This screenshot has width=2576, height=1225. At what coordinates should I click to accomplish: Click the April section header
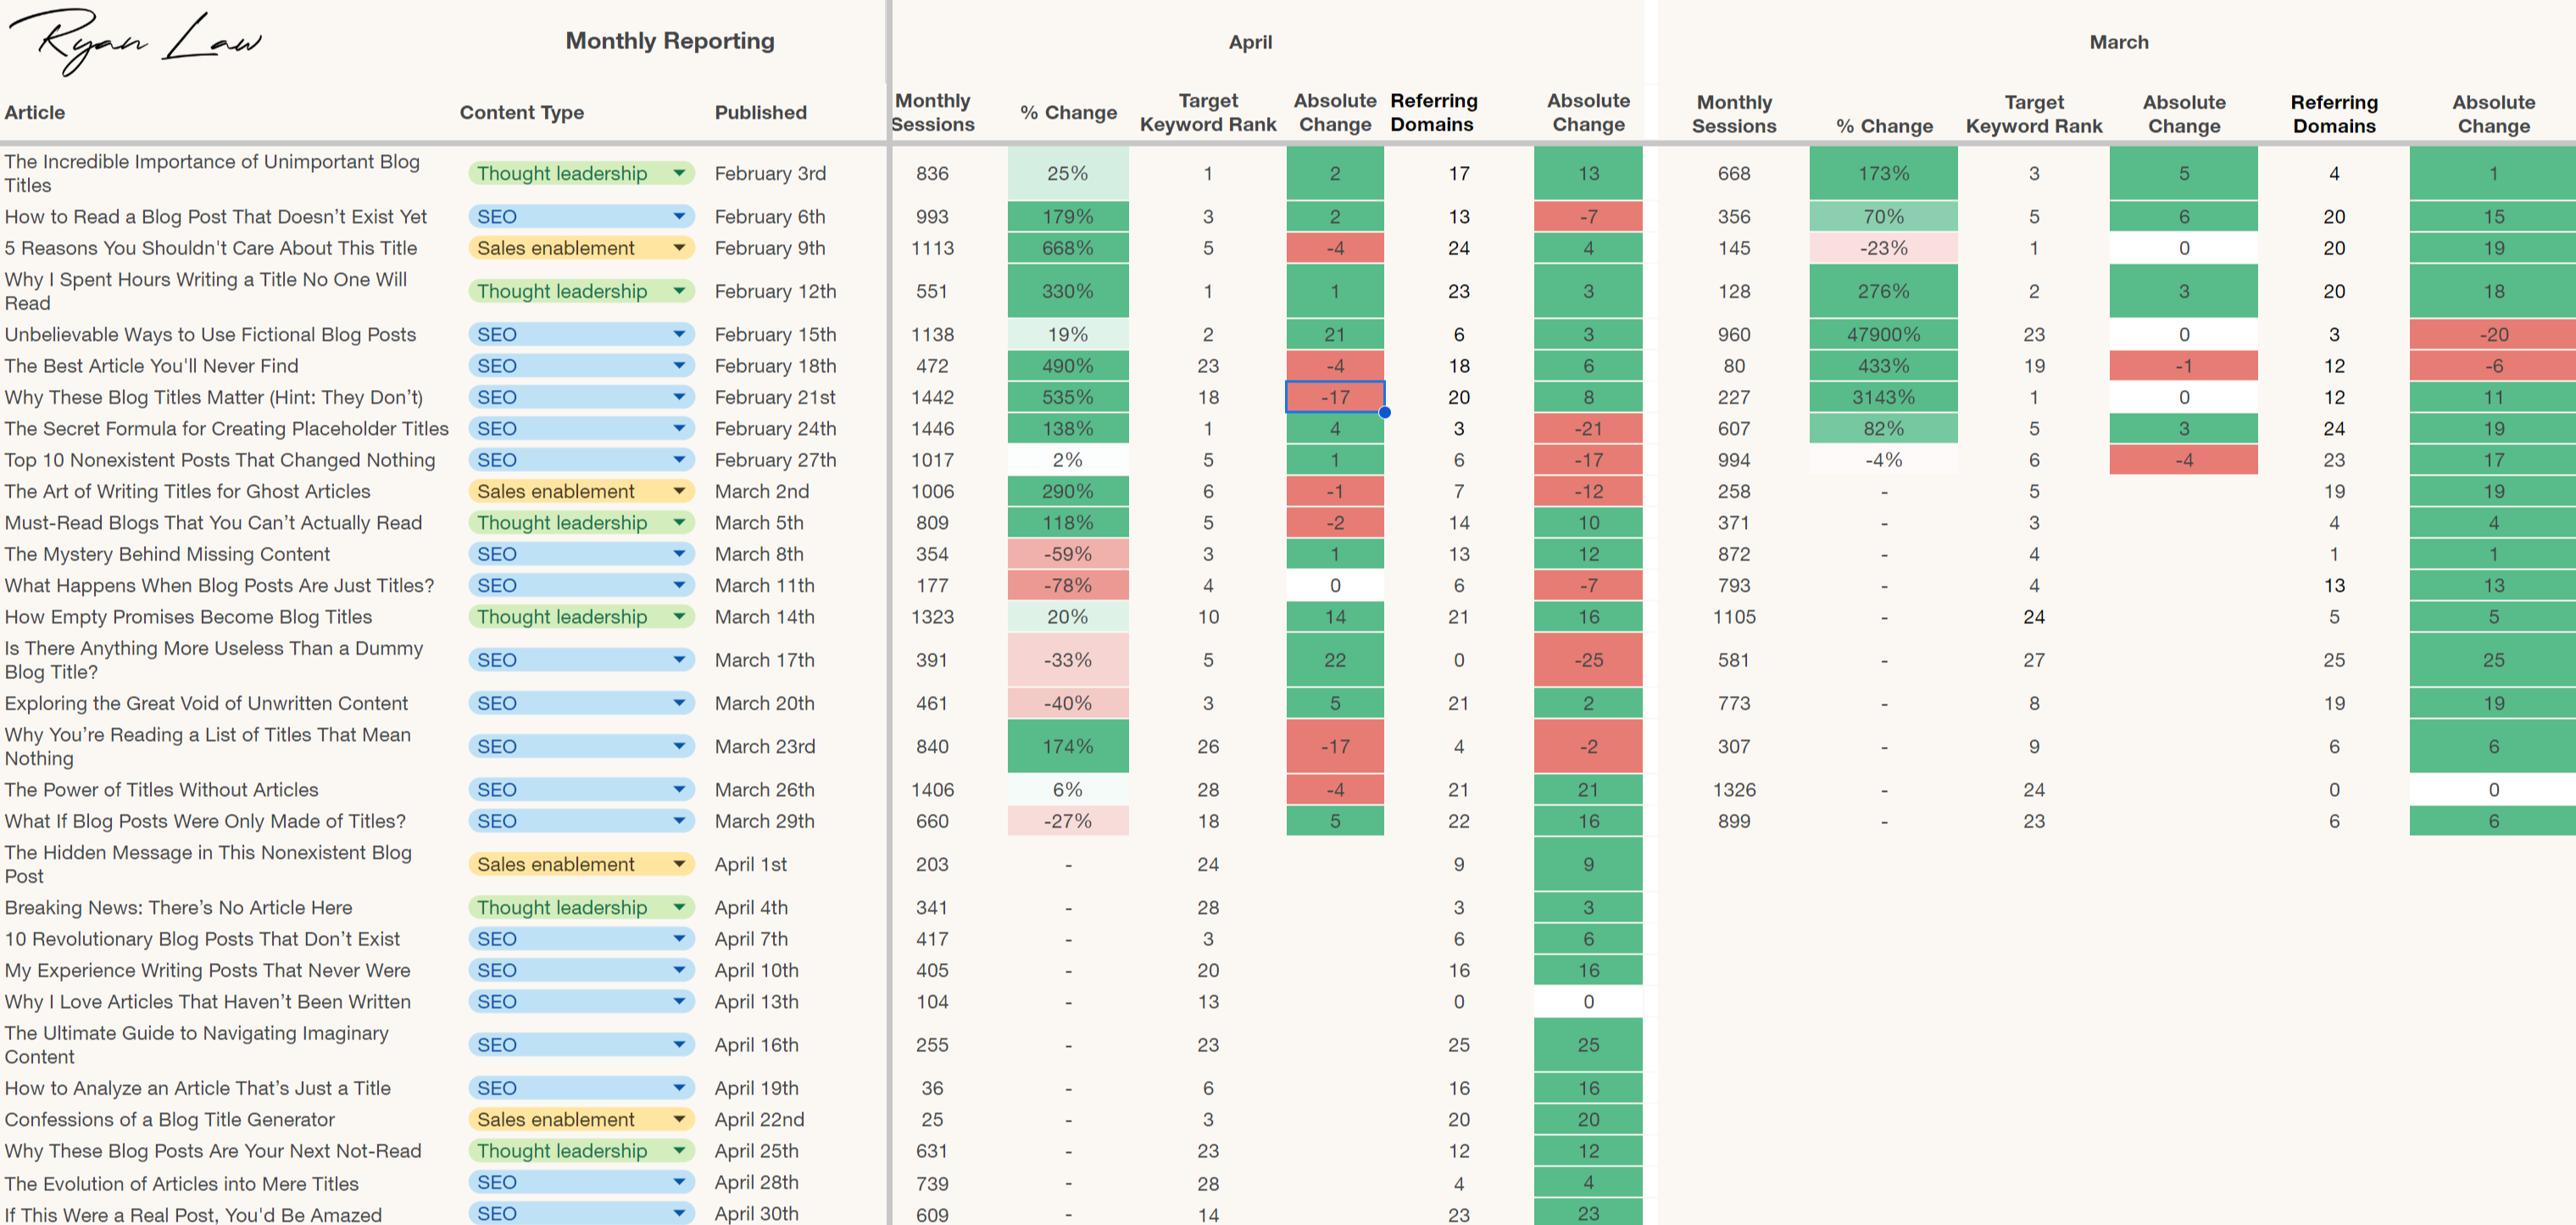[1250, 42]
